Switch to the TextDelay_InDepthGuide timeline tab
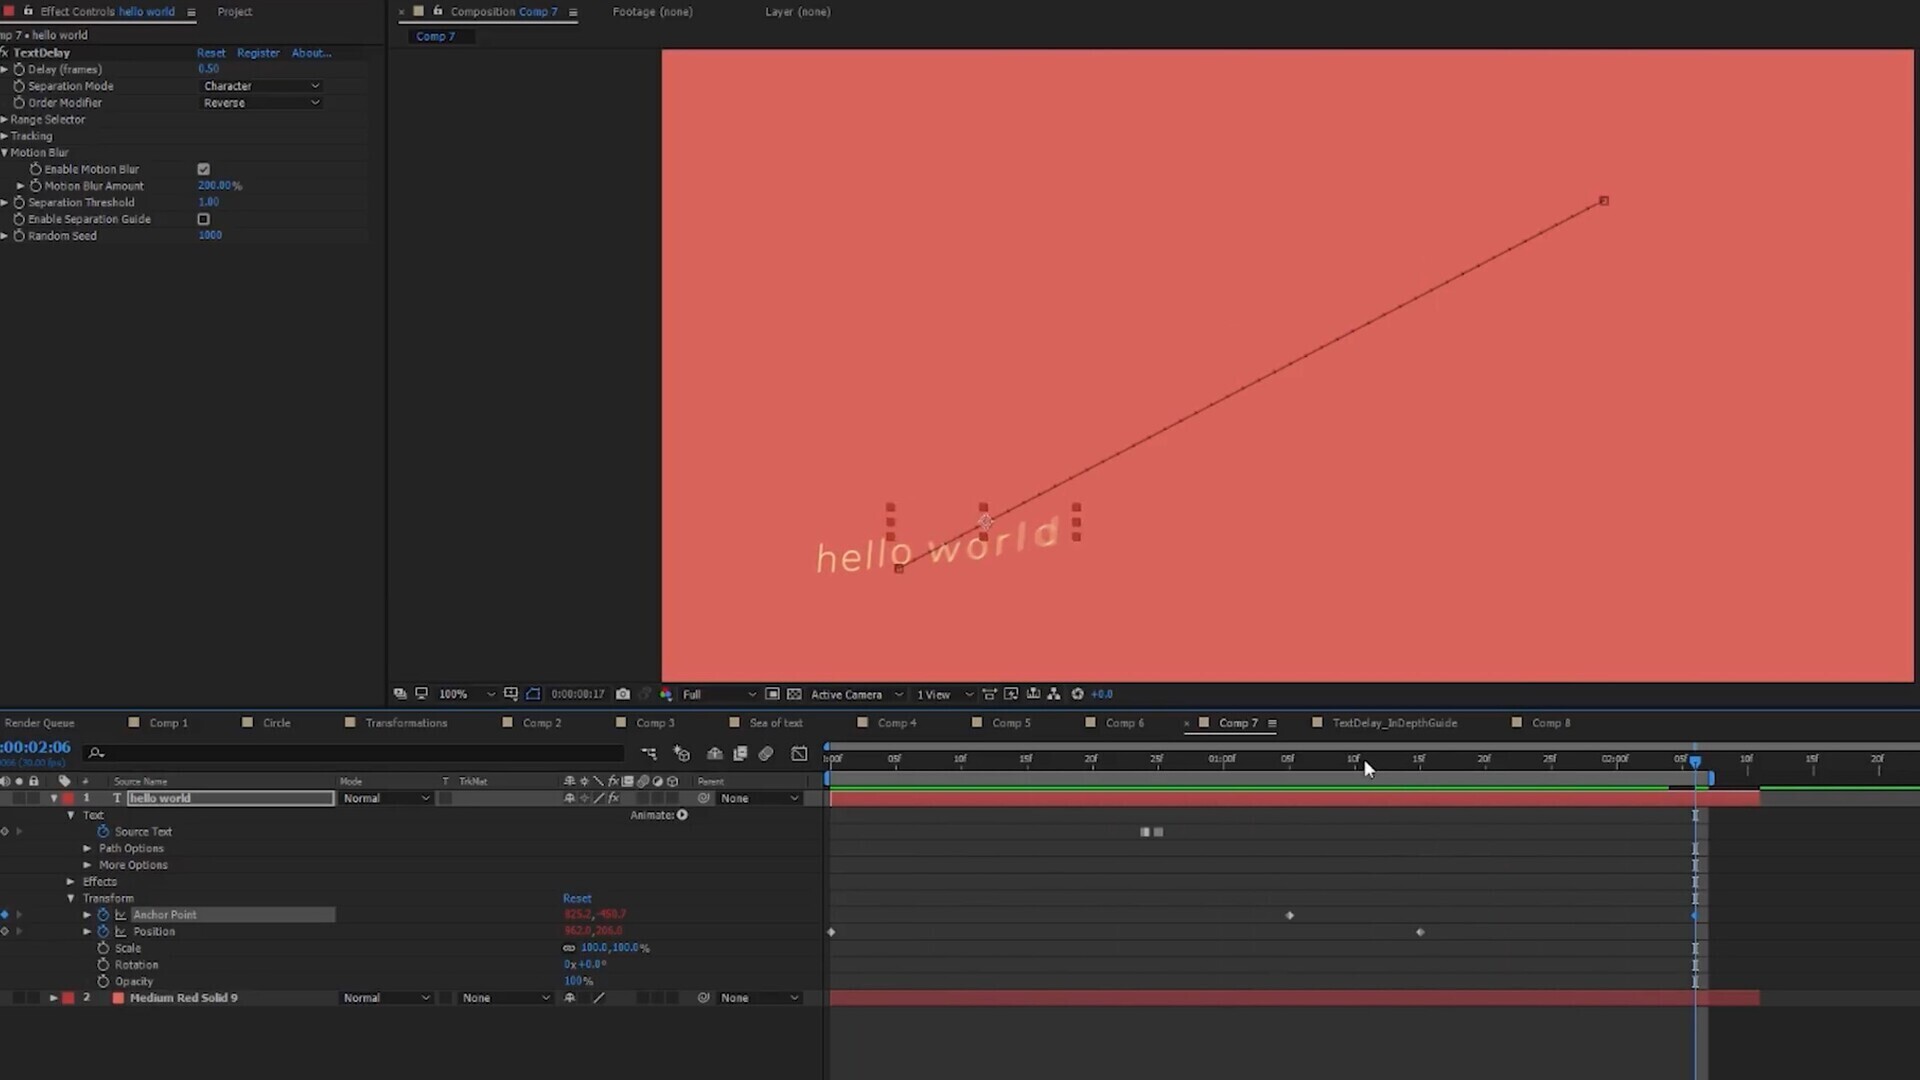1920x1080 pixels. pyautogui.click(x=1394, y=723)
